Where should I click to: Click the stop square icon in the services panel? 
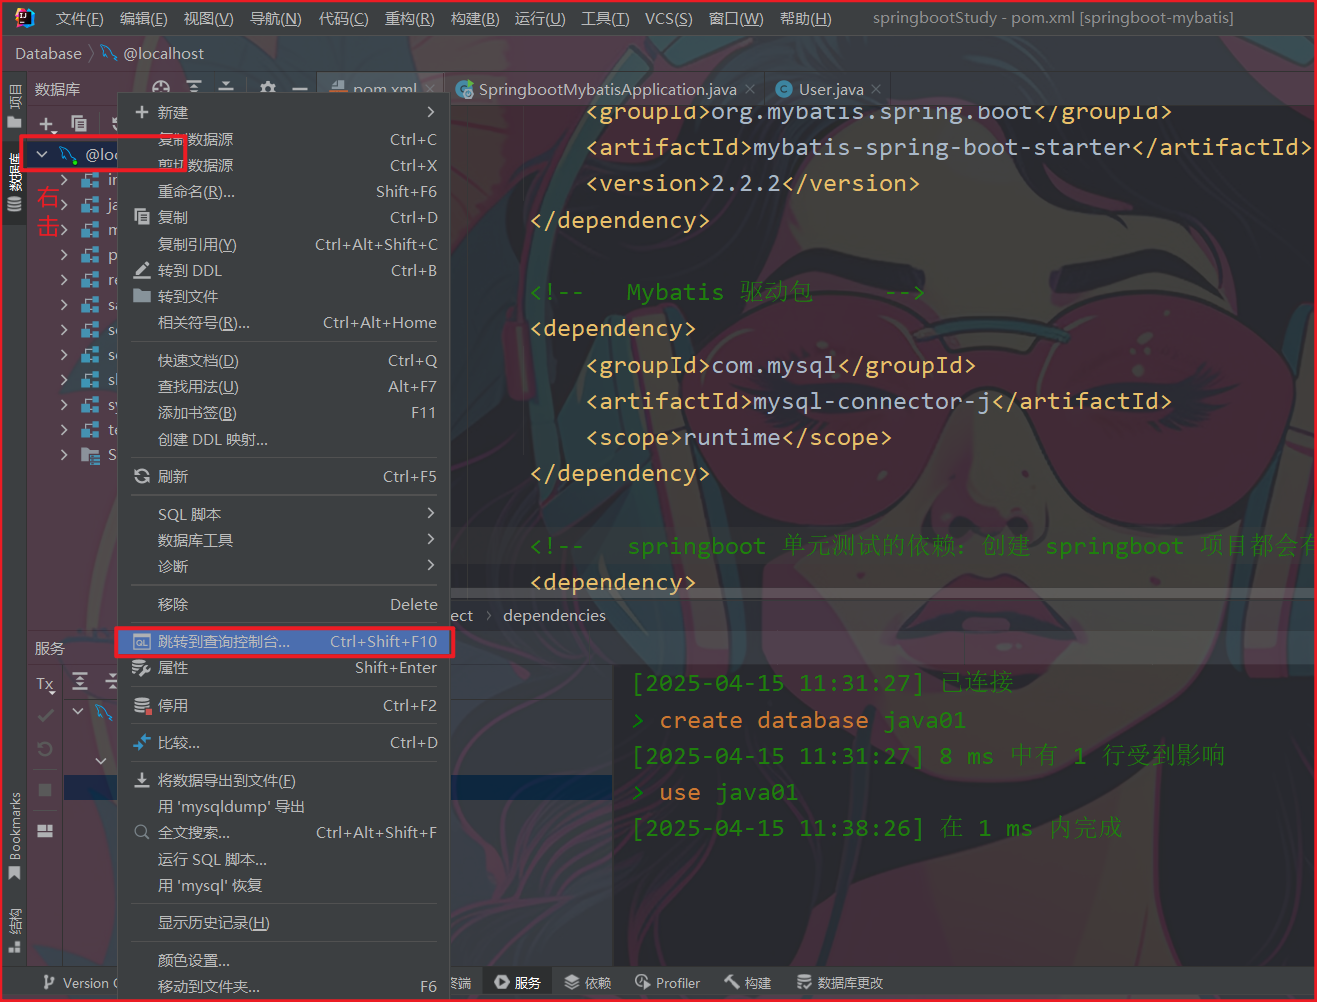click(45, 790)
